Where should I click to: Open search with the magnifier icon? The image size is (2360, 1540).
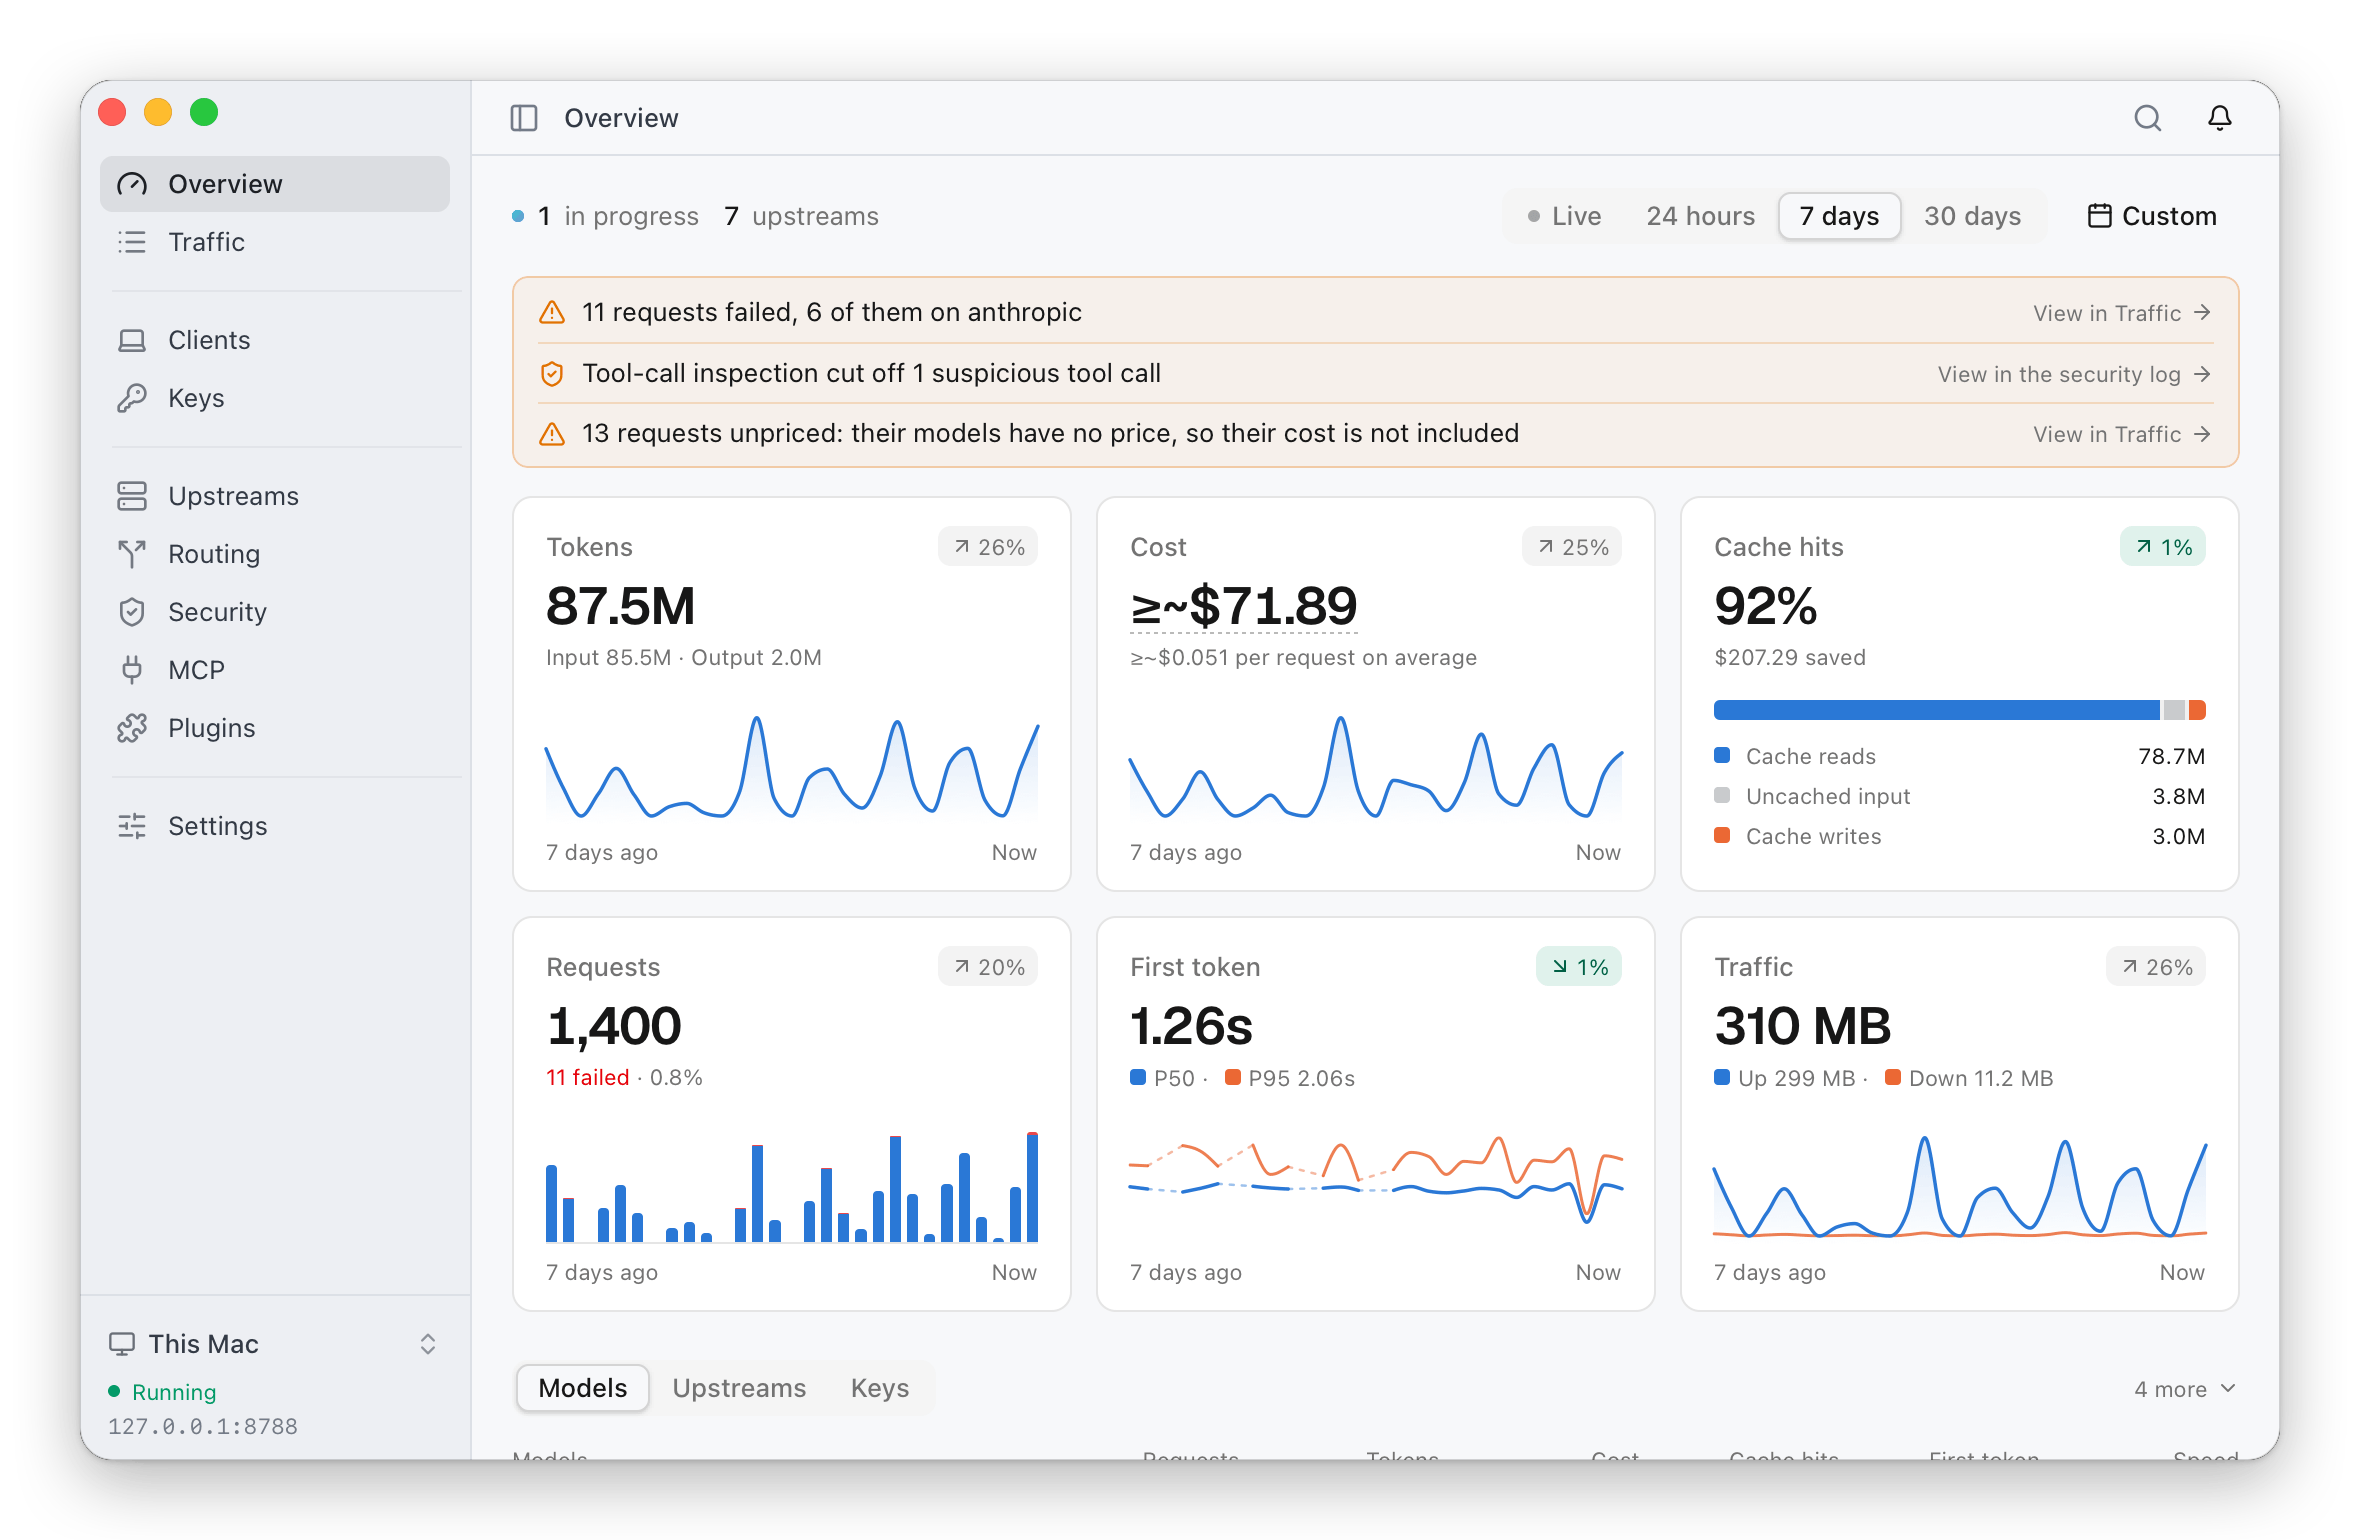pyautogui.click(x=2147, y=118)
